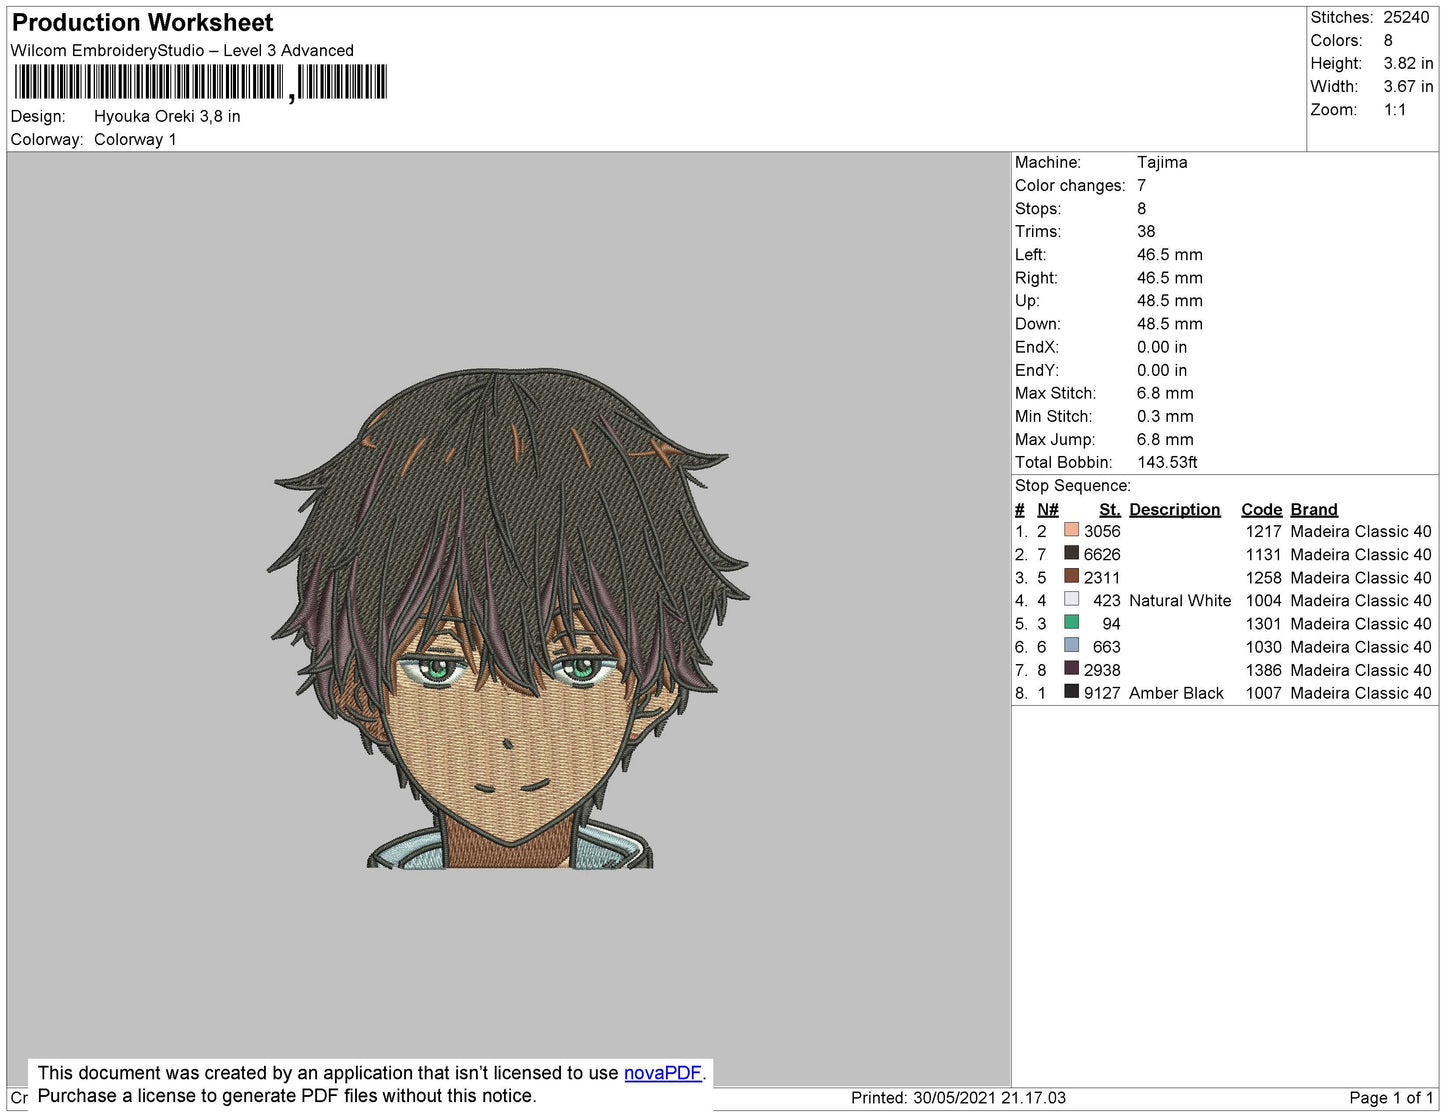The width and height of the screenshot is (1445, 1117).
Task: Click the Trims value 38
Action: (x=1146, y=231)
